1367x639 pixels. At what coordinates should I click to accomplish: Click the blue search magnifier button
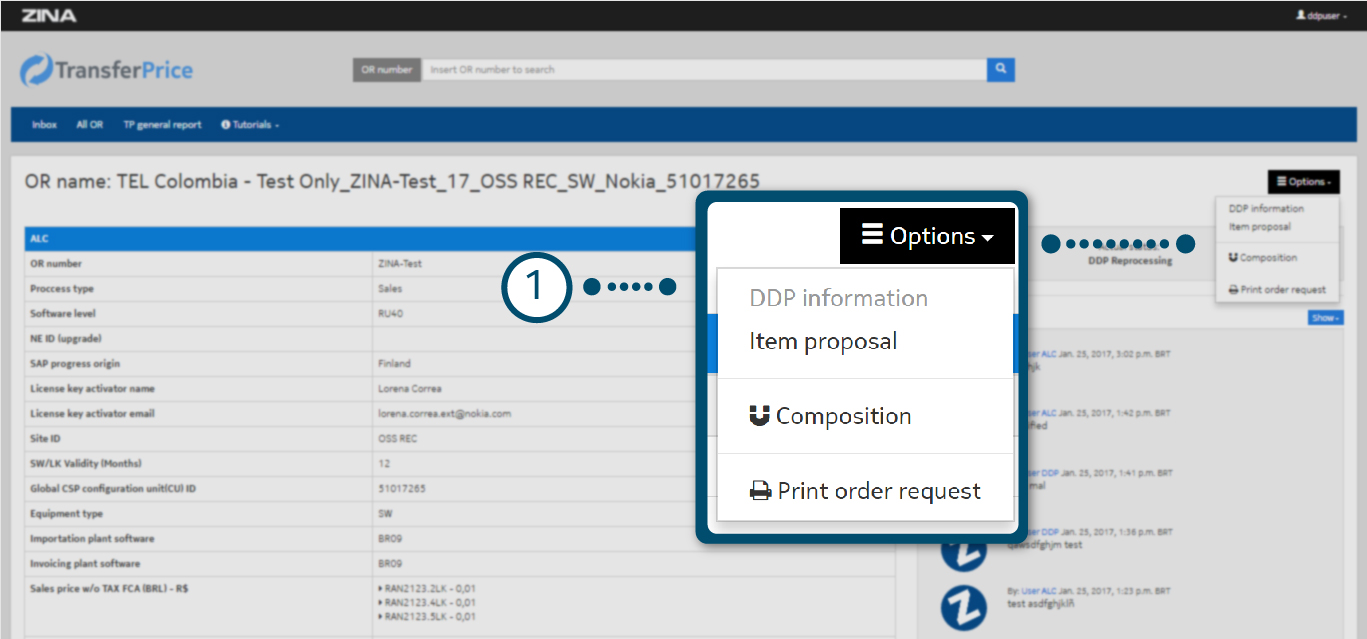[x=1000, y=70]
